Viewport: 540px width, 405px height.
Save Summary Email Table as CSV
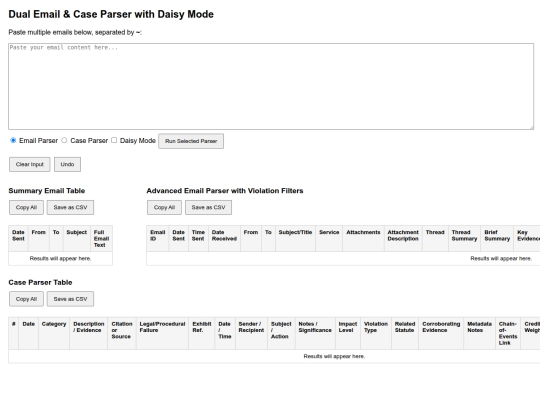pos(70,207)
